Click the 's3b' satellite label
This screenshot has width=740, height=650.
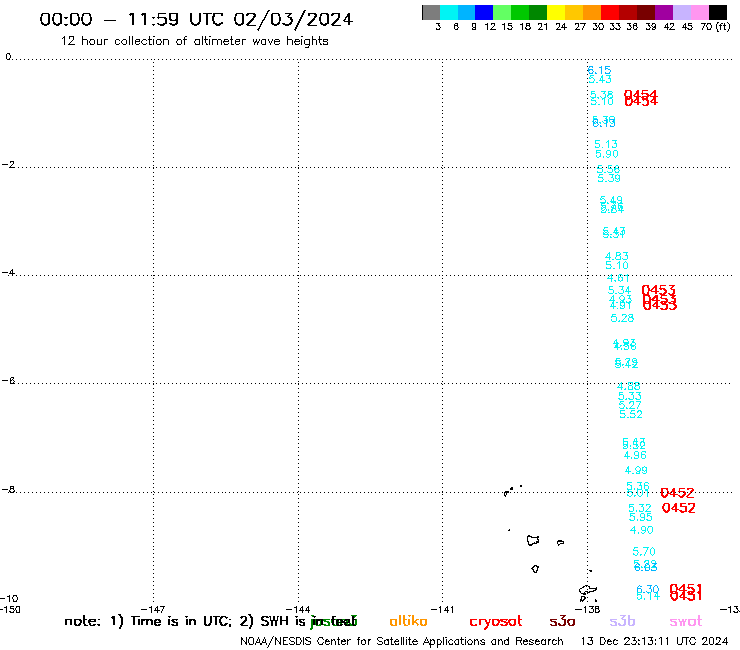tap(622, 621)
